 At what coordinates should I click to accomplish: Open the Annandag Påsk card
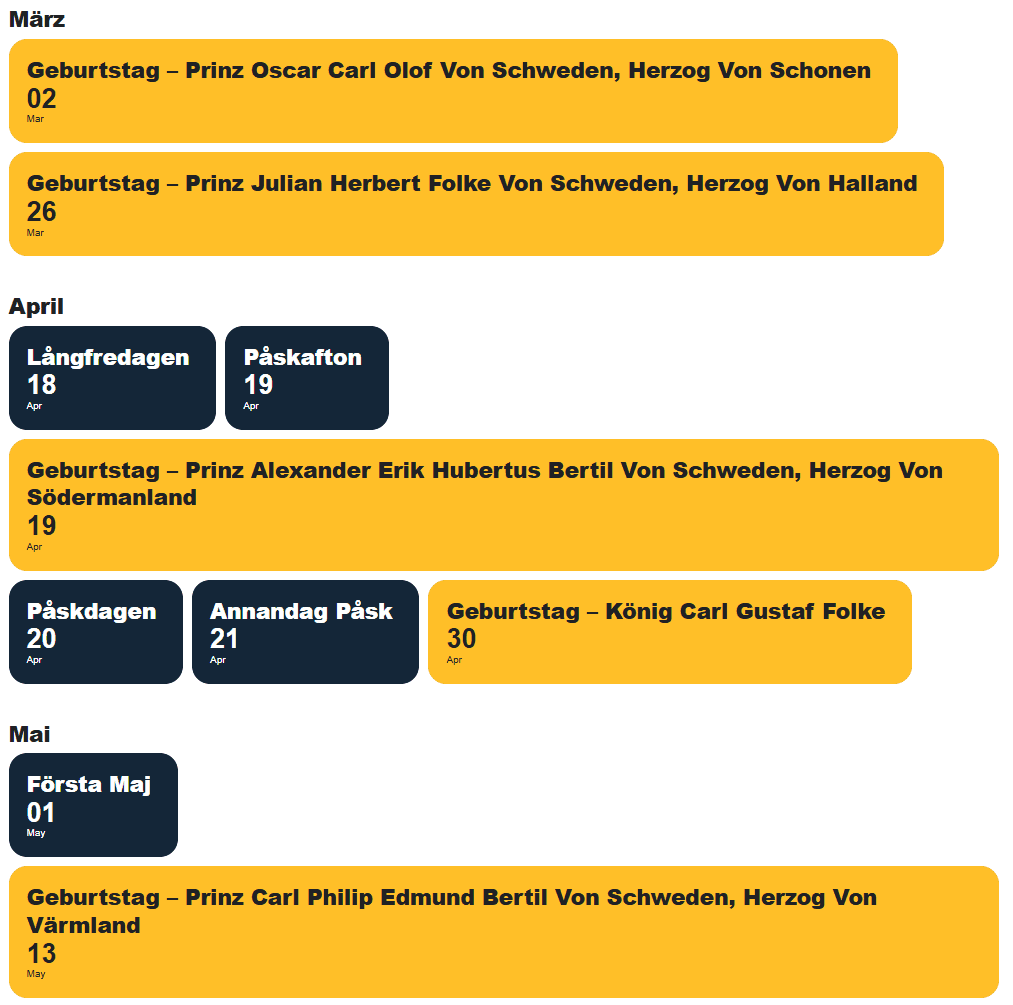click(x=305, y=632)
